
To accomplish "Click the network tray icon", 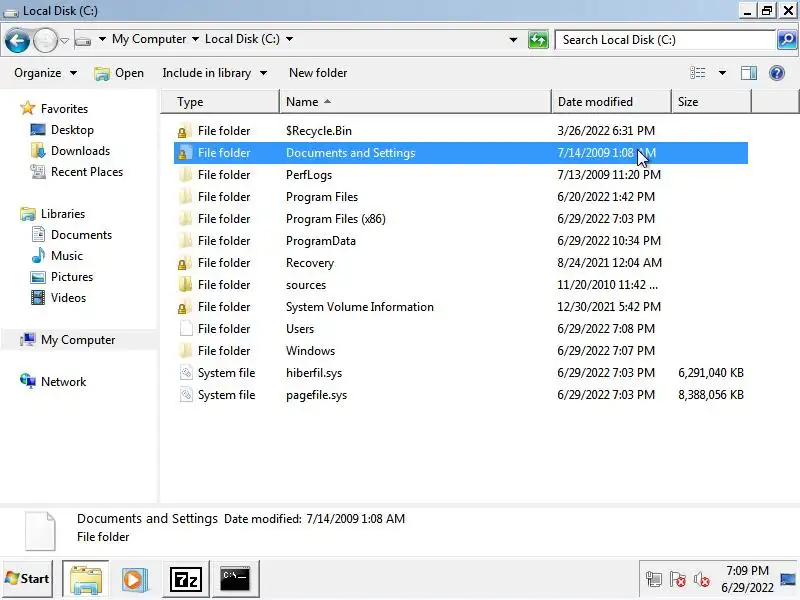I will (x=654, y=579).
